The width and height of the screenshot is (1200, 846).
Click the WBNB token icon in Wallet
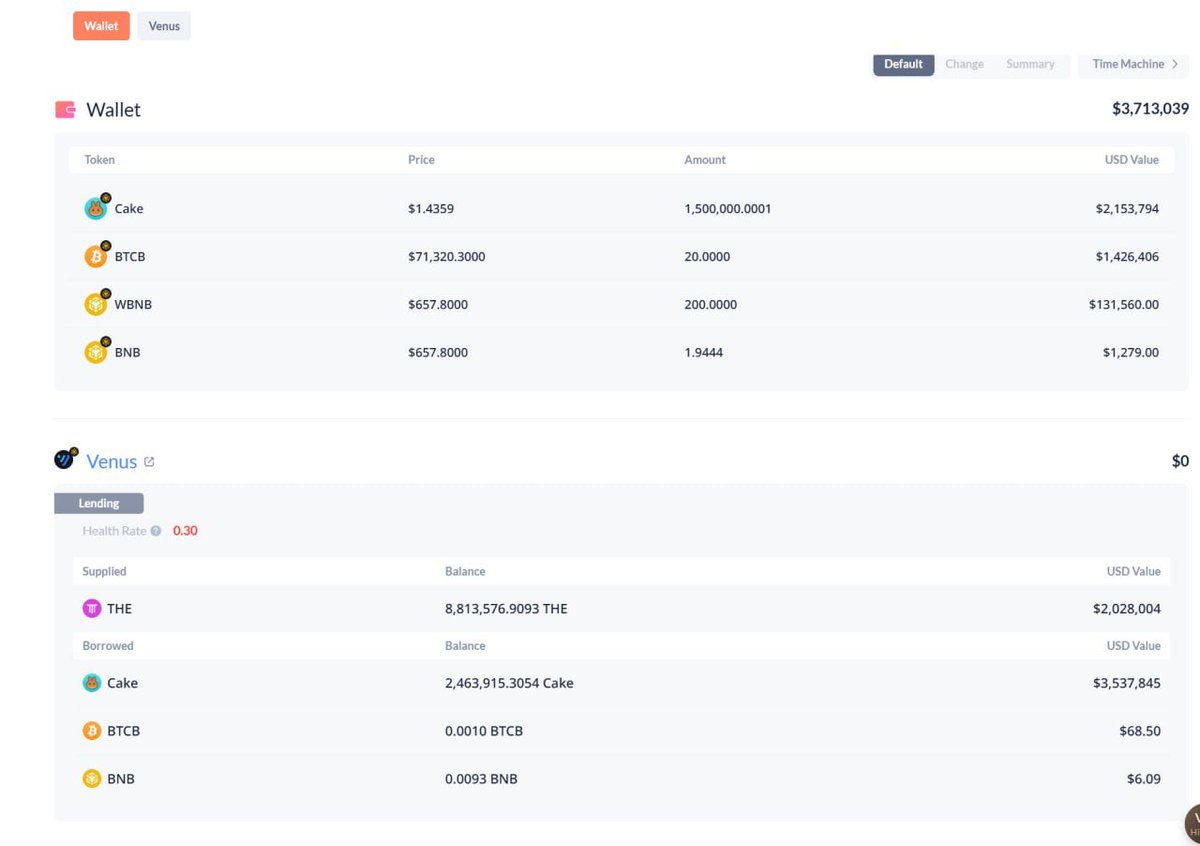95,305
